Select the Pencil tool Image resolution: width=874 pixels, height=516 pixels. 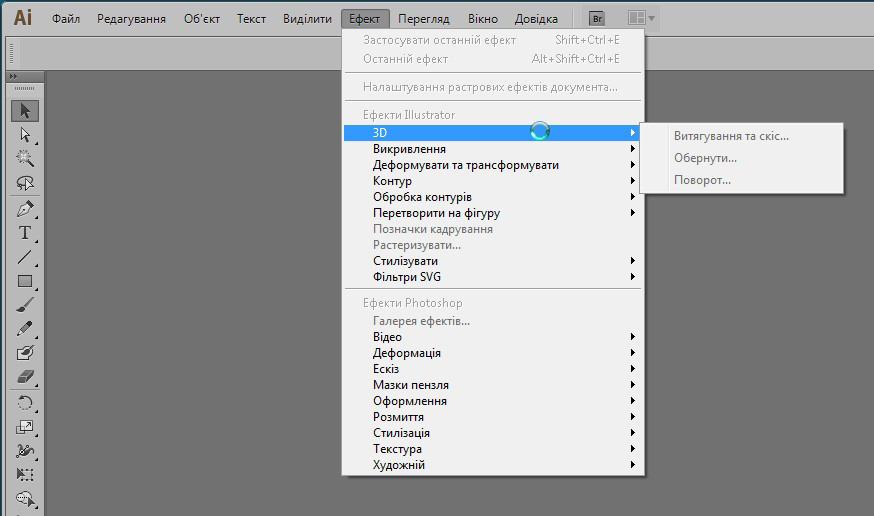tap(25, 329)
